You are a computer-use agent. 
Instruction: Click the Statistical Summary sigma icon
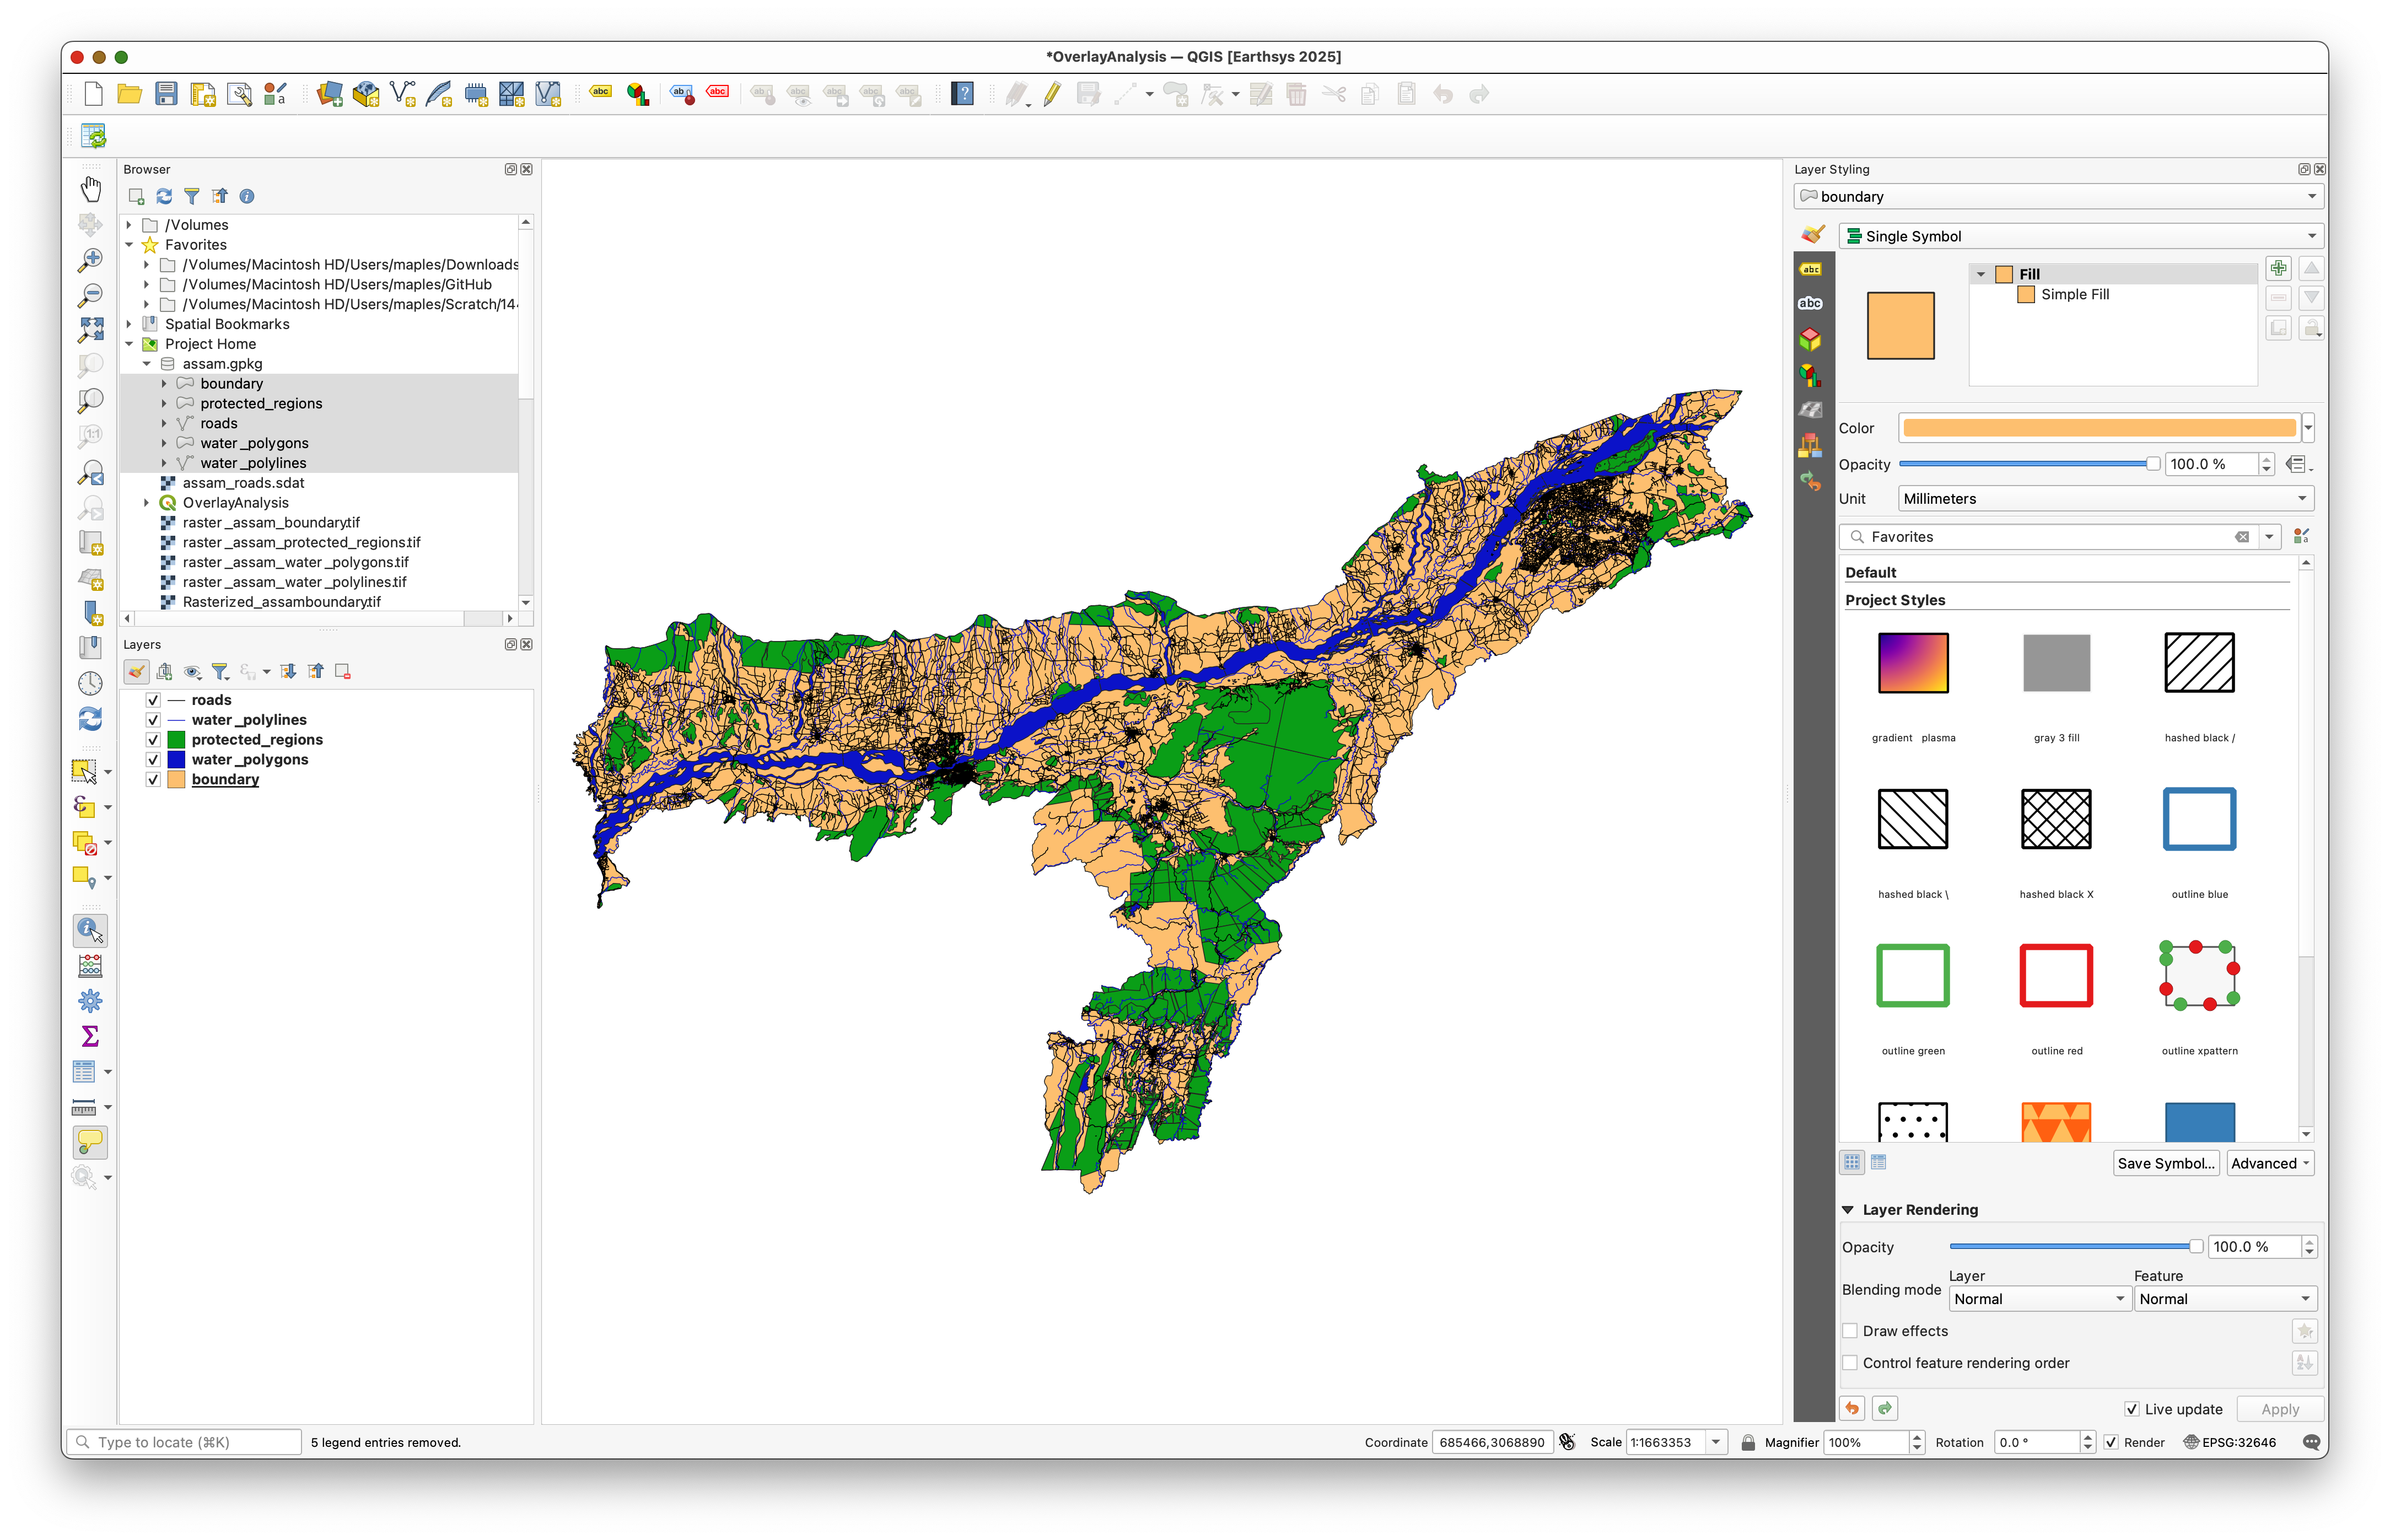tap(90, 1036)
